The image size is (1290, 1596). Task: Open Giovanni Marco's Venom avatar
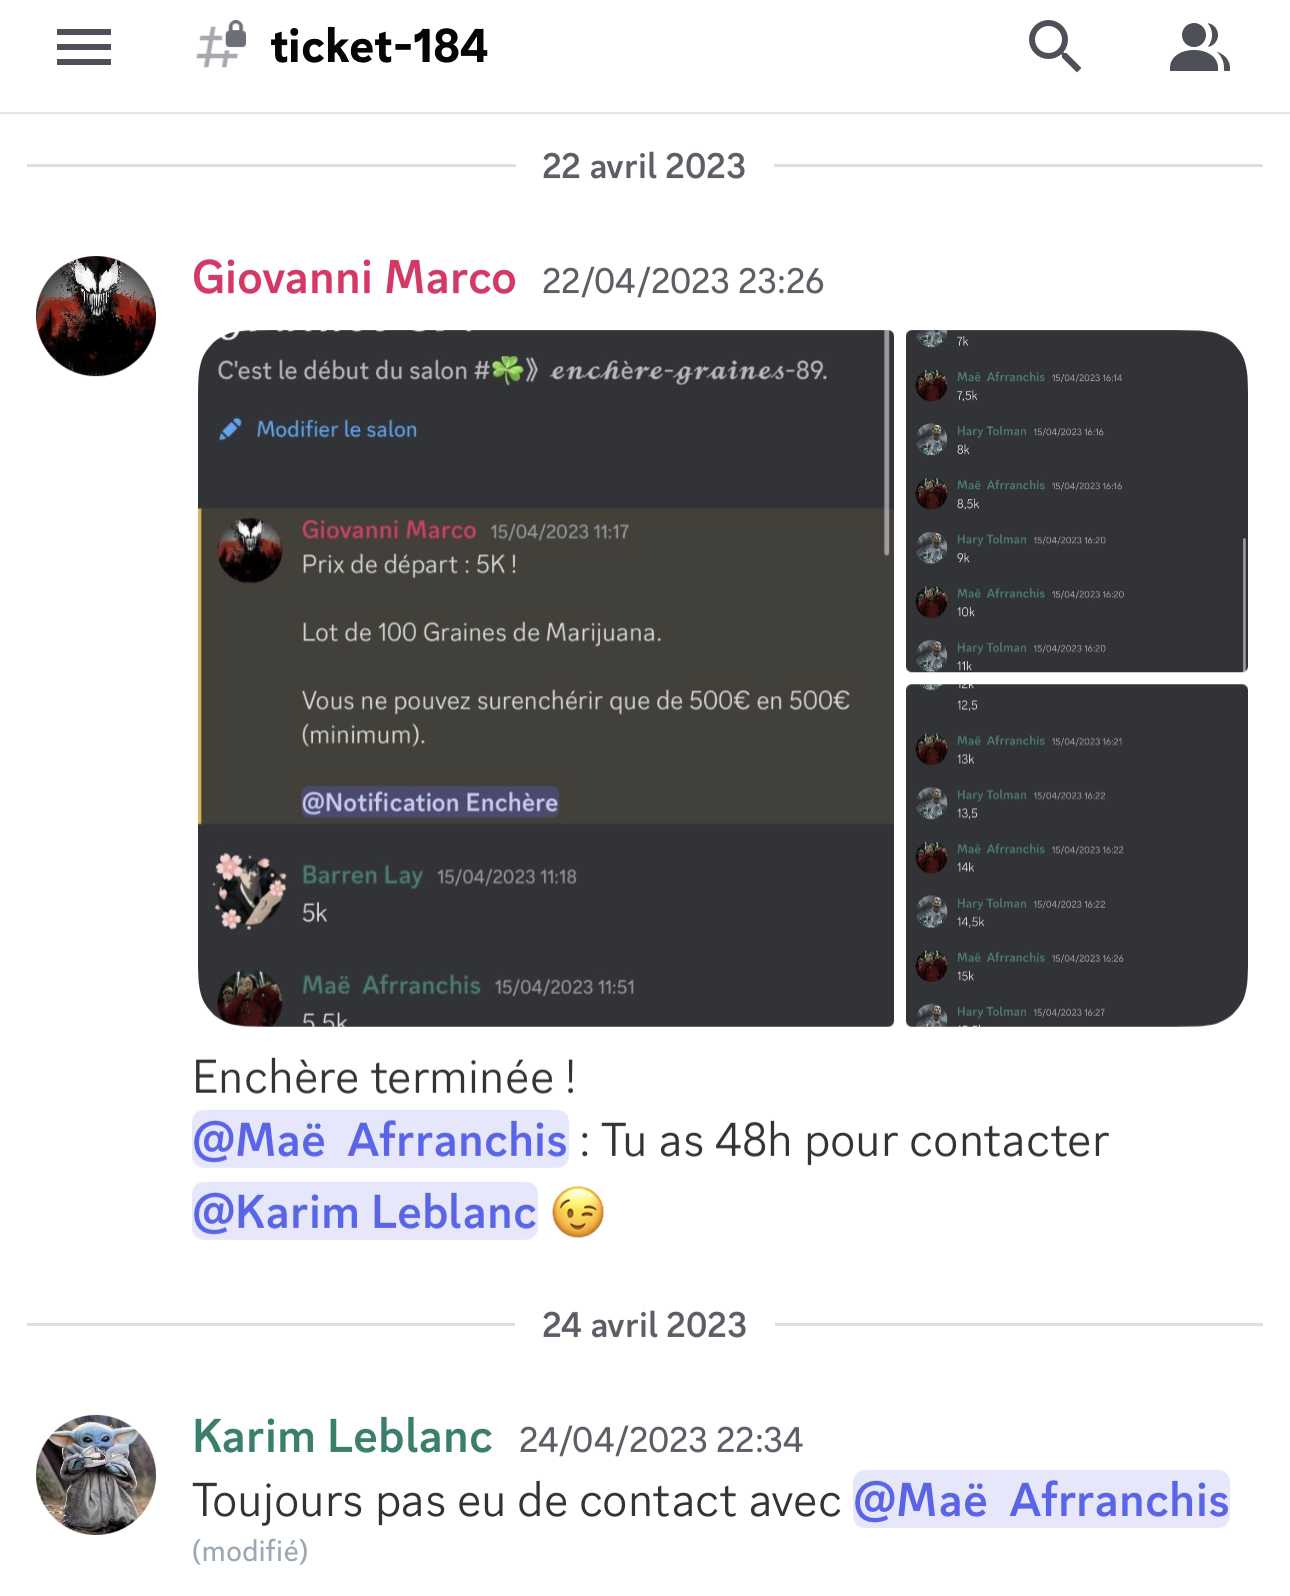[96, 316]
